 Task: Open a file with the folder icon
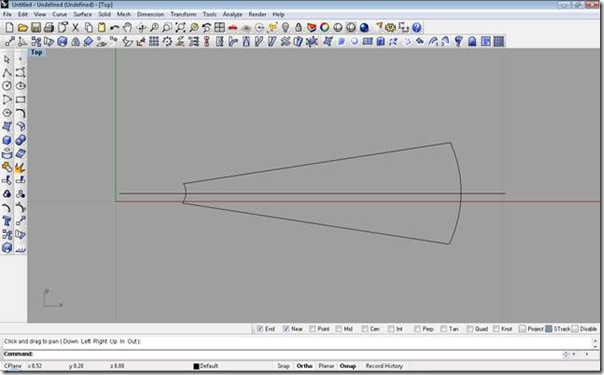pyautogui.click(x=23, y=27)
